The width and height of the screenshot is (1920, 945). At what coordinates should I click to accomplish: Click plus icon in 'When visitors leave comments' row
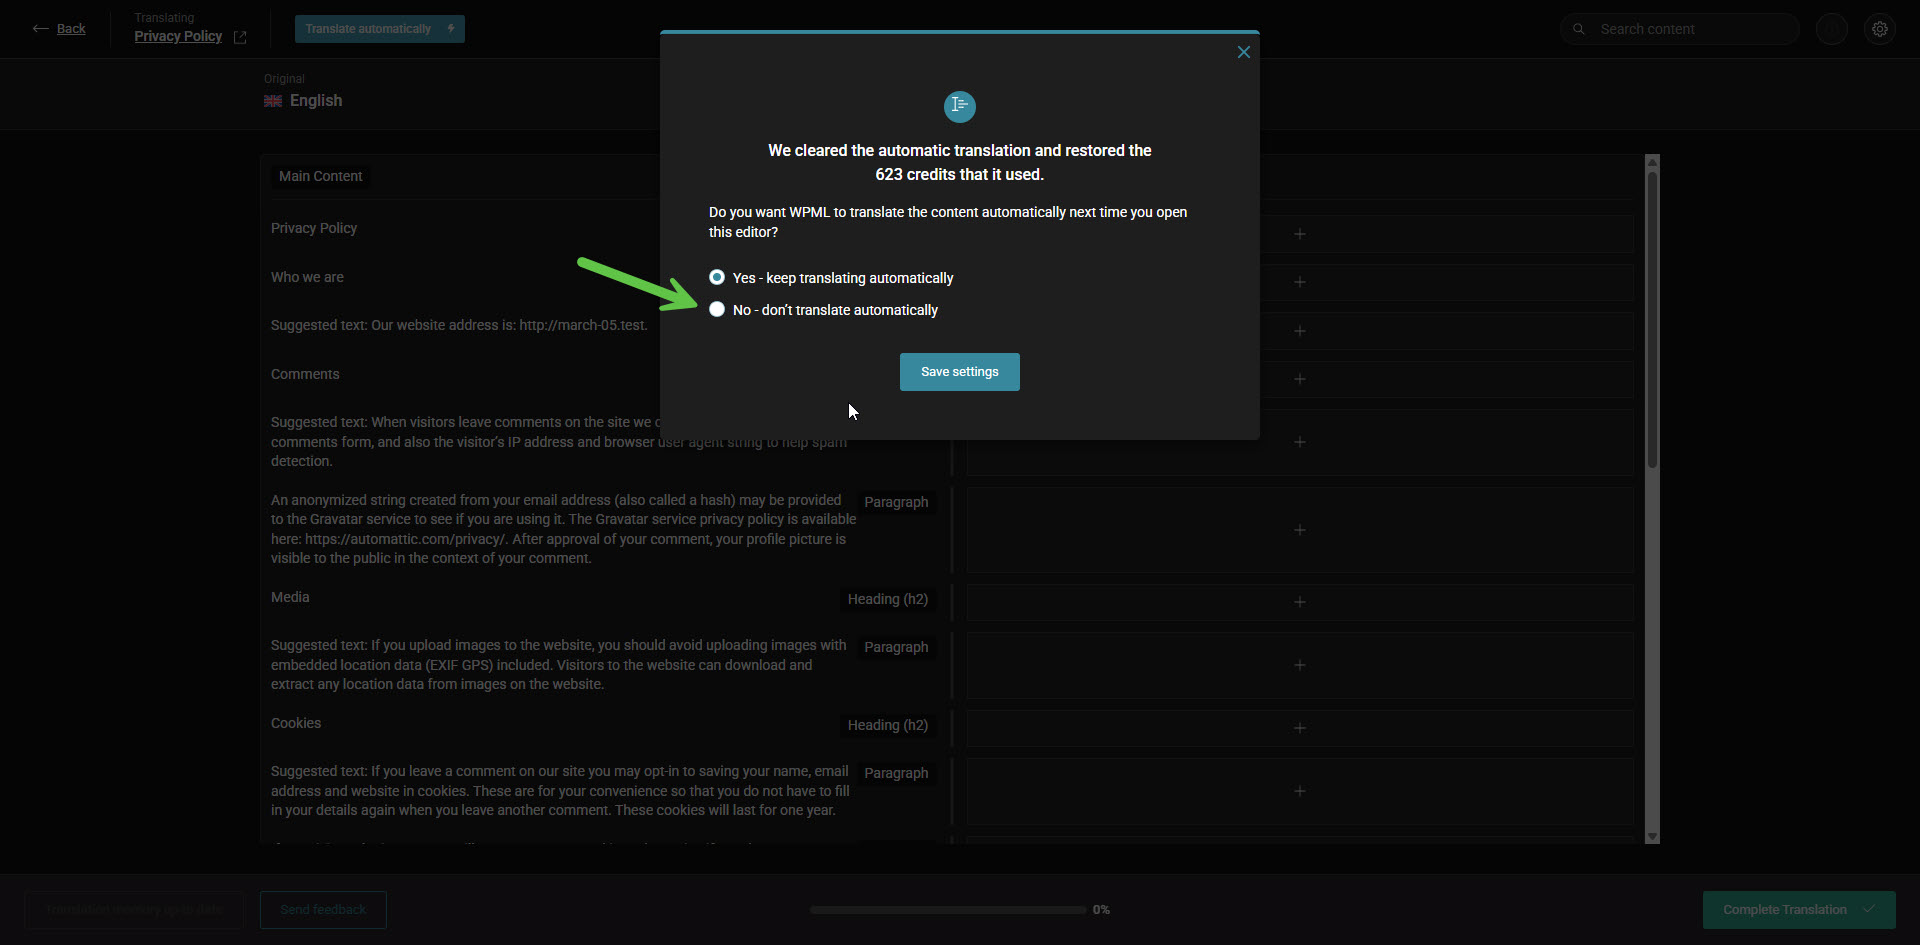pos(1299,442)
